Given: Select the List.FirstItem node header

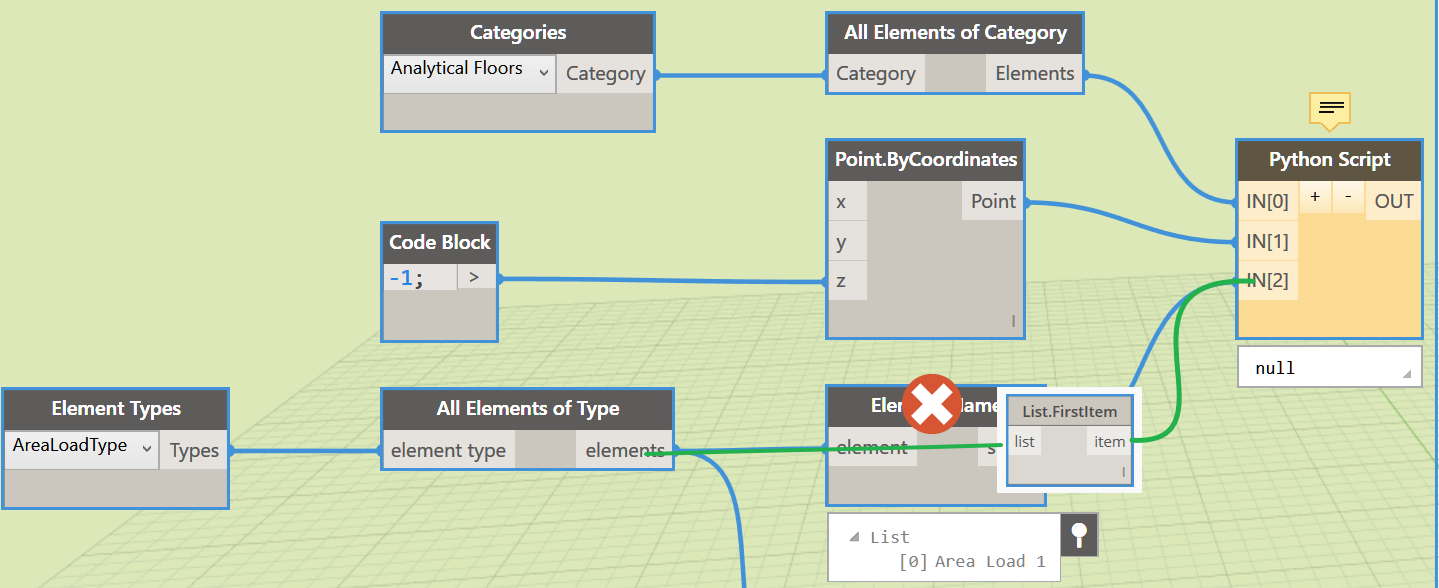Looking at the screenshot, I should 1069,411.
